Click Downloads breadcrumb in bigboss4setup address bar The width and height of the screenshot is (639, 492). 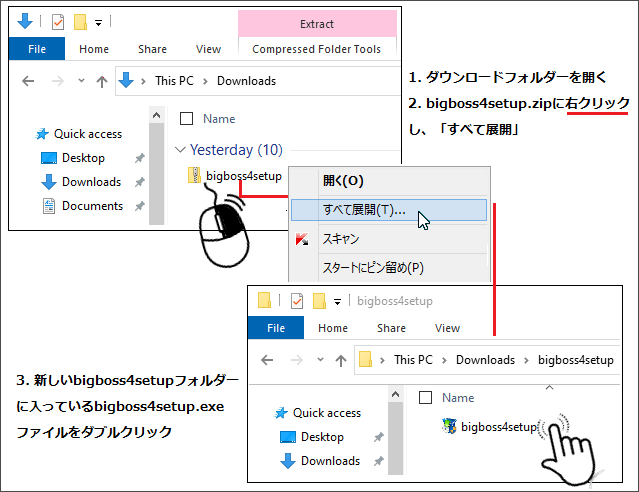[x=485, y=360]
